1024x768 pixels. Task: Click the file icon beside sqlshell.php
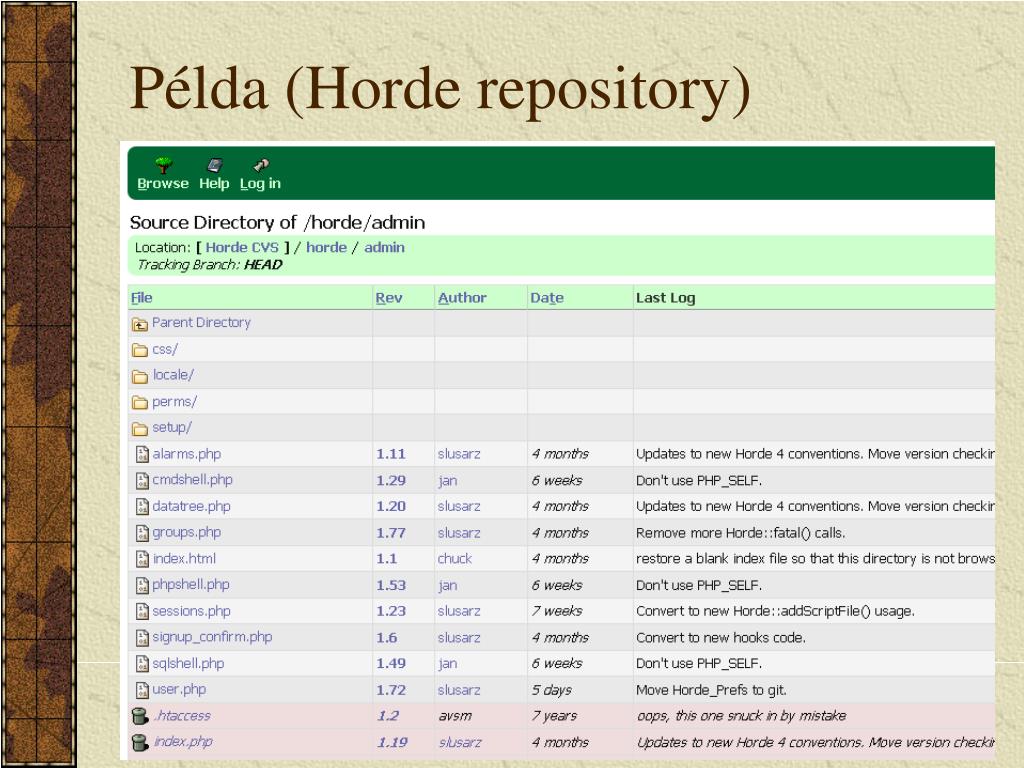[x=142, y=664]
